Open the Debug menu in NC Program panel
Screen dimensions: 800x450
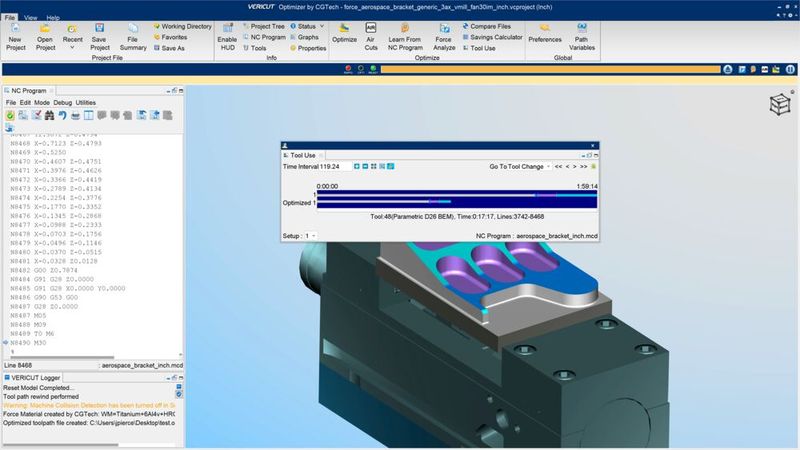tap(62, 103)
